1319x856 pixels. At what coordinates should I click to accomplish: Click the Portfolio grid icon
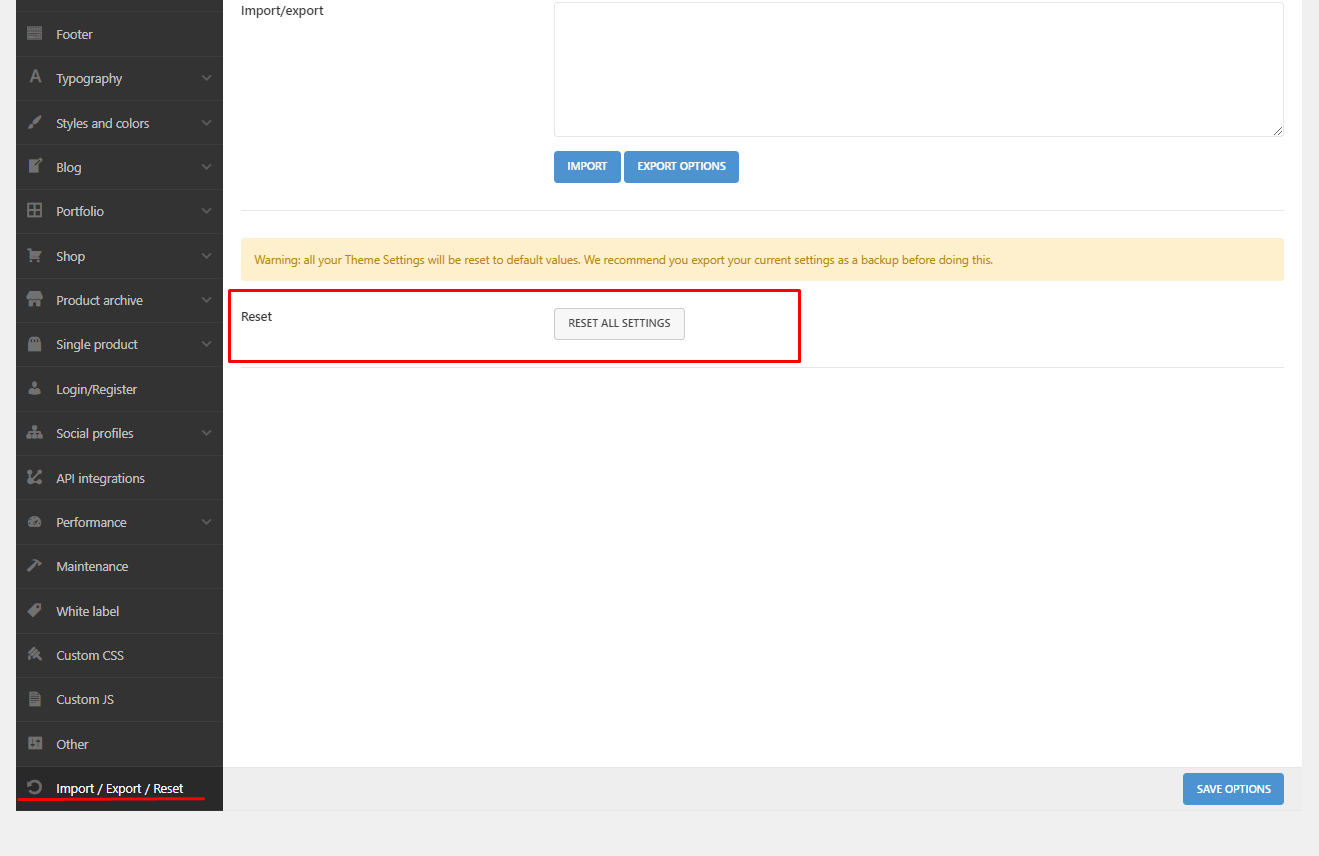(x=35, y=211)
